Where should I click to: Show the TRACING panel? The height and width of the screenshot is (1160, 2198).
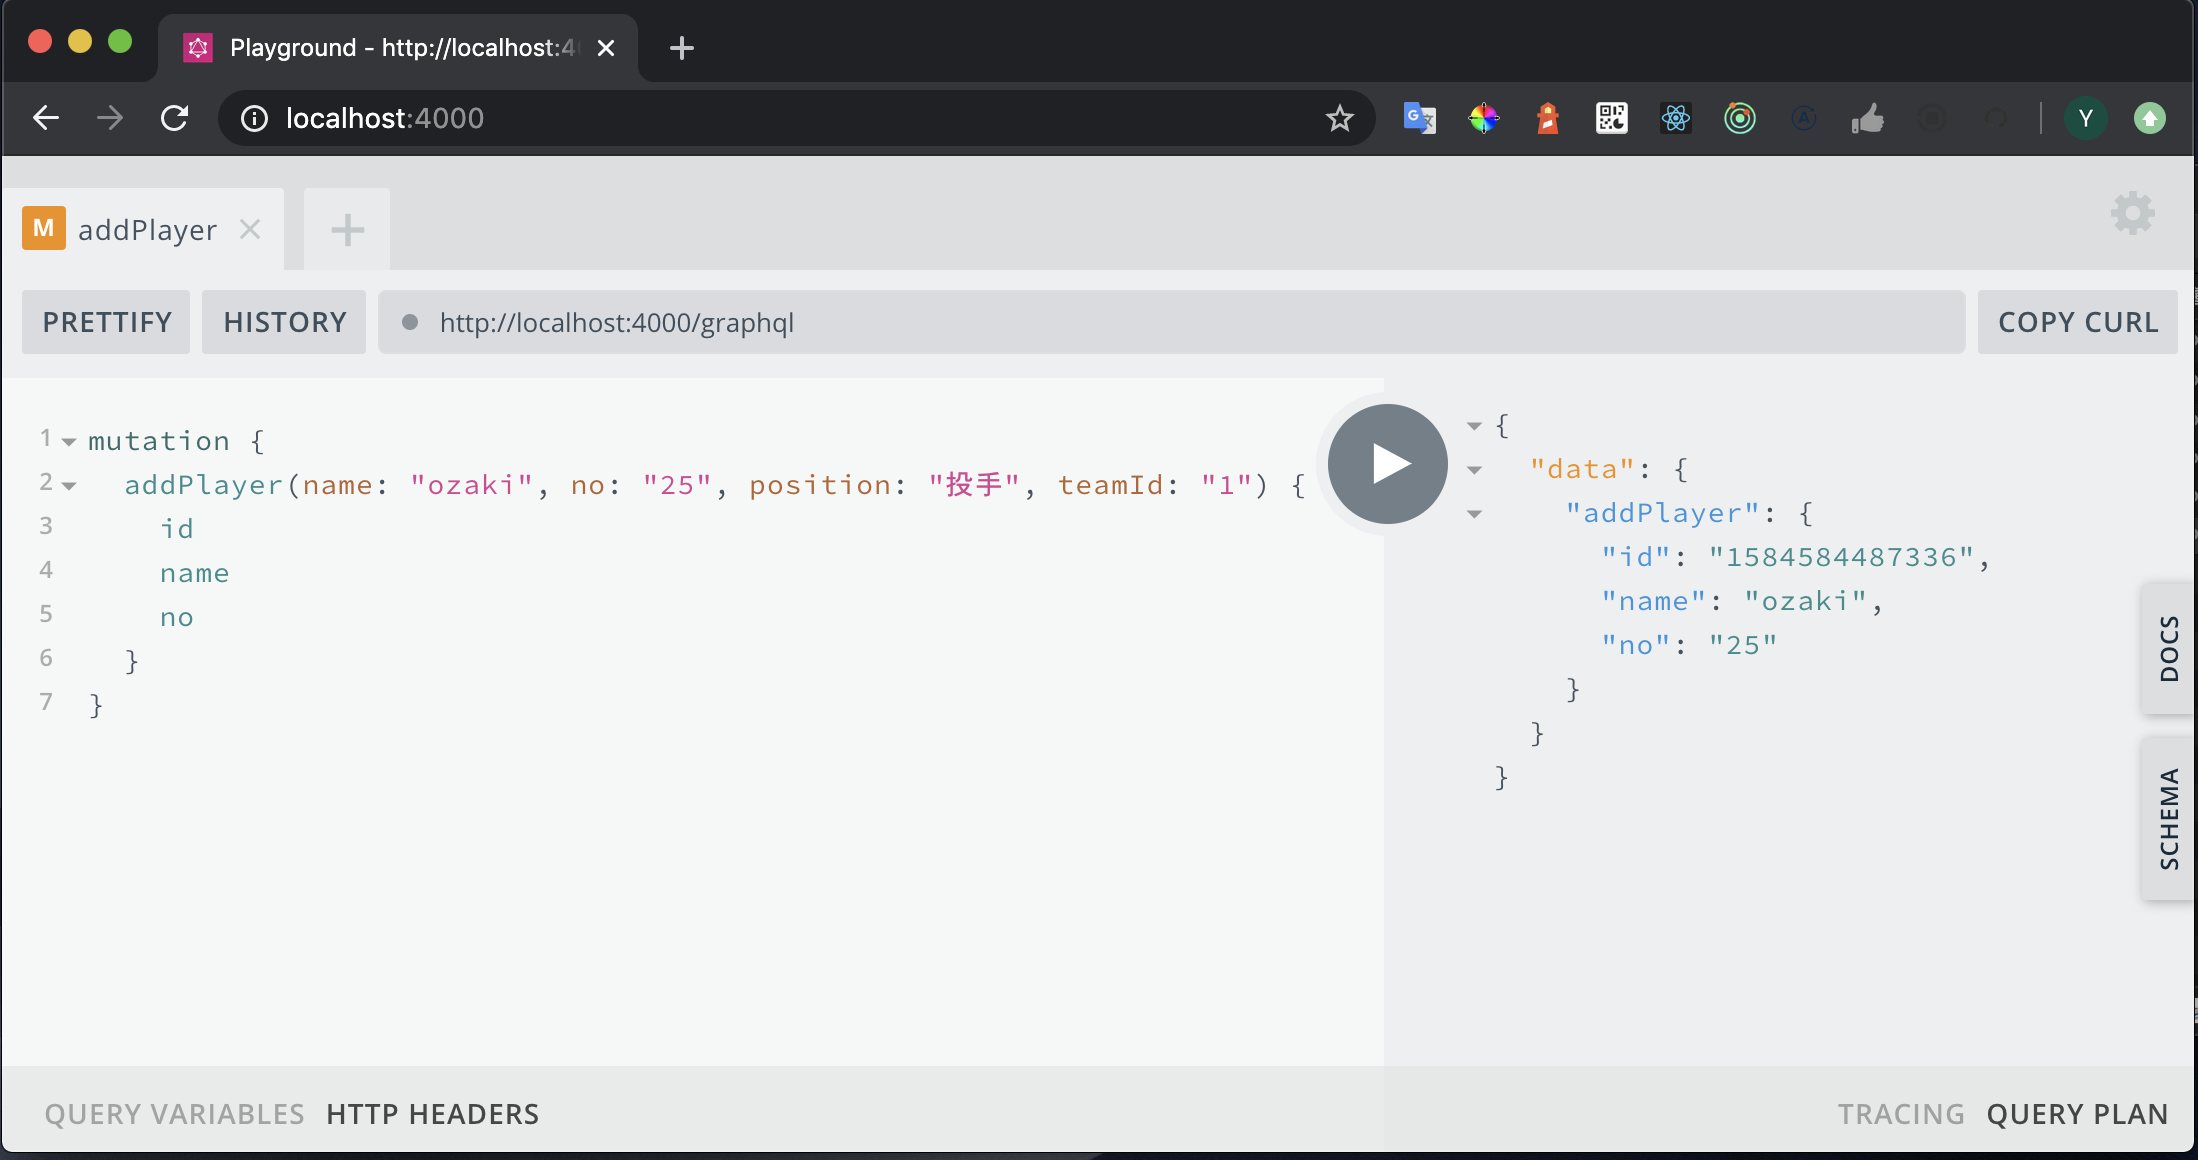[x=1901, y=1114]
